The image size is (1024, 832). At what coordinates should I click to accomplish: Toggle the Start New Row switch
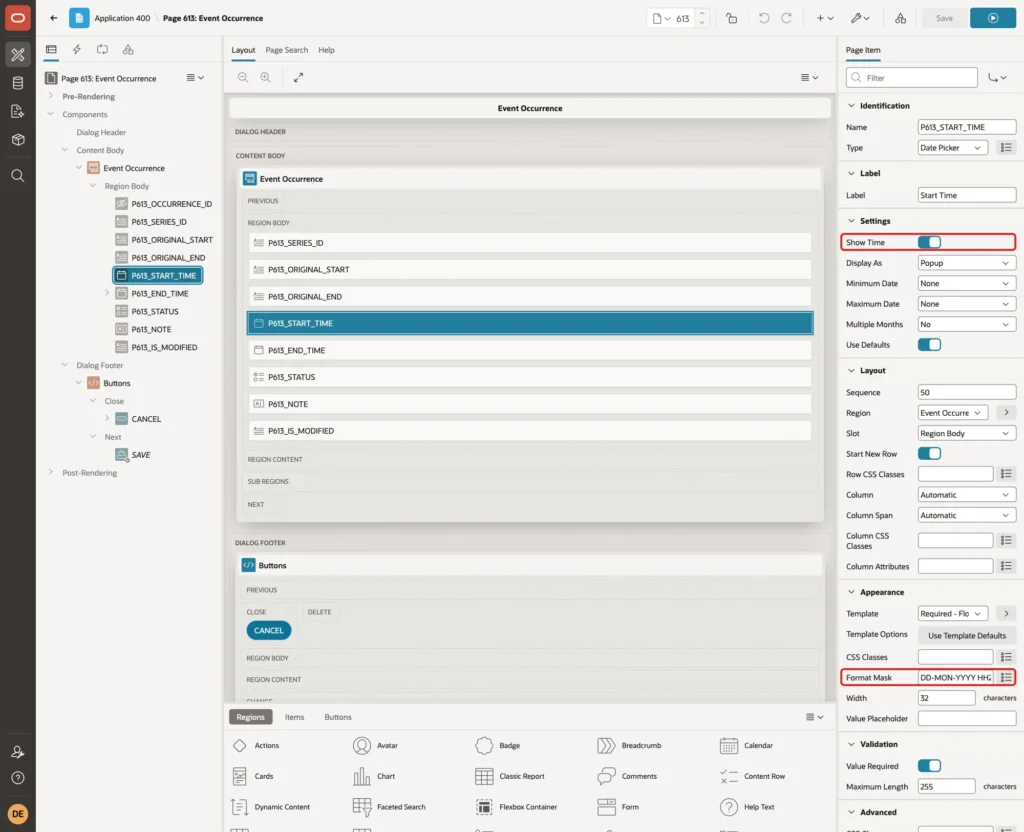pyautogui.click(x=929, y=454)
